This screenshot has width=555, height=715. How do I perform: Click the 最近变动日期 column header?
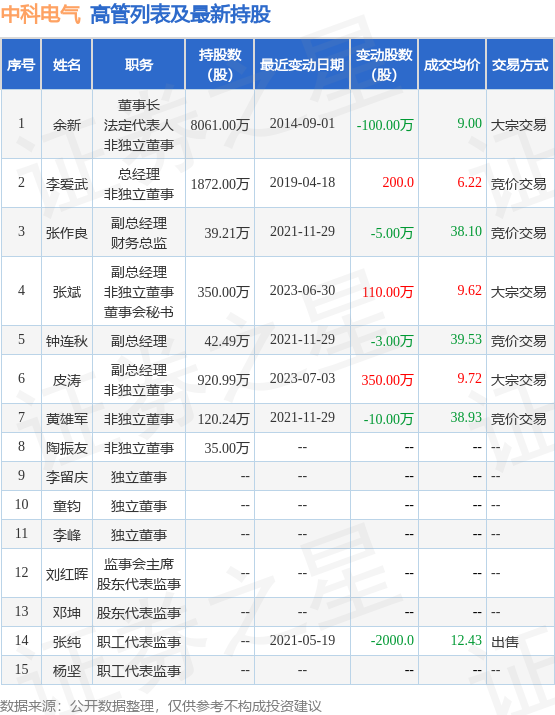[302, 65]
